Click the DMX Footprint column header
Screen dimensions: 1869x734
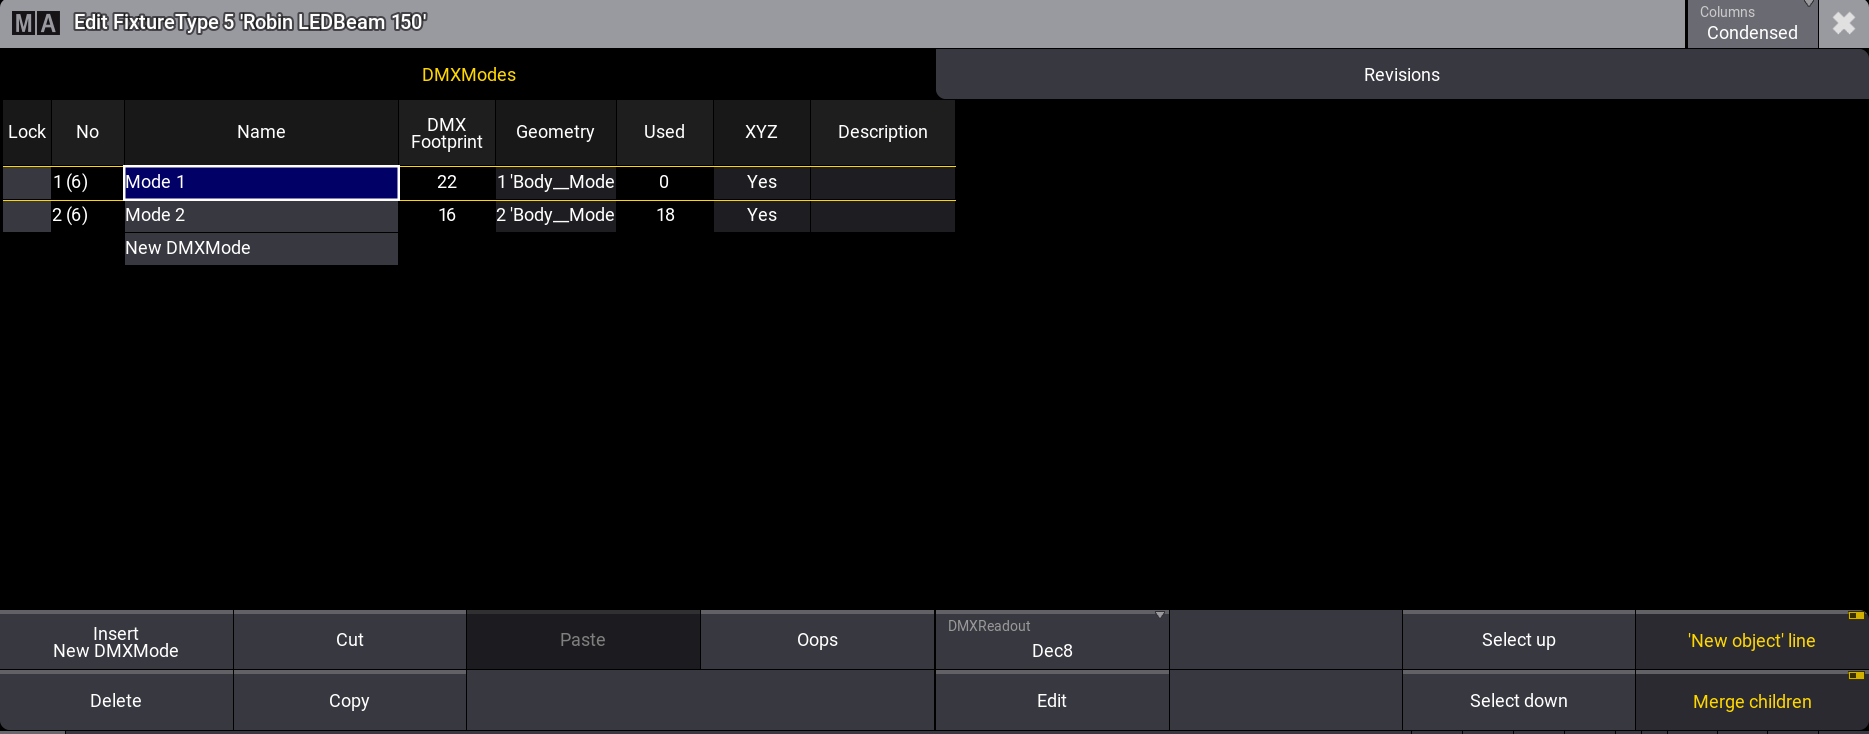point(447,133)
